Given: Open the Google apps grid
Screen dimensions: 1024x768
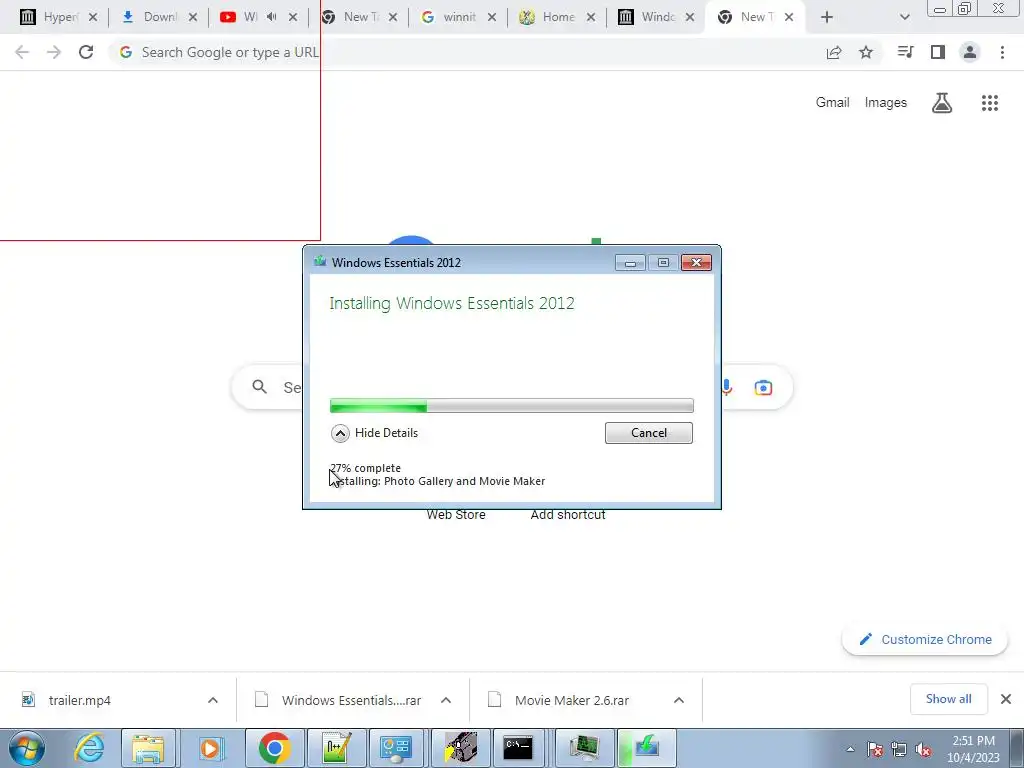Looking at the screenshot, I should [x=990, y=103].
